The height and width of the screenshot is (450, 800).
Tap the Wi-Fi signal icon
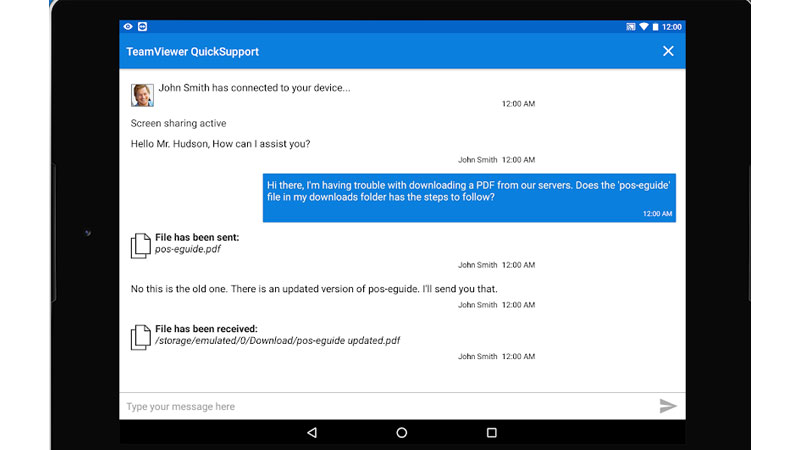(x=644, y=27)
